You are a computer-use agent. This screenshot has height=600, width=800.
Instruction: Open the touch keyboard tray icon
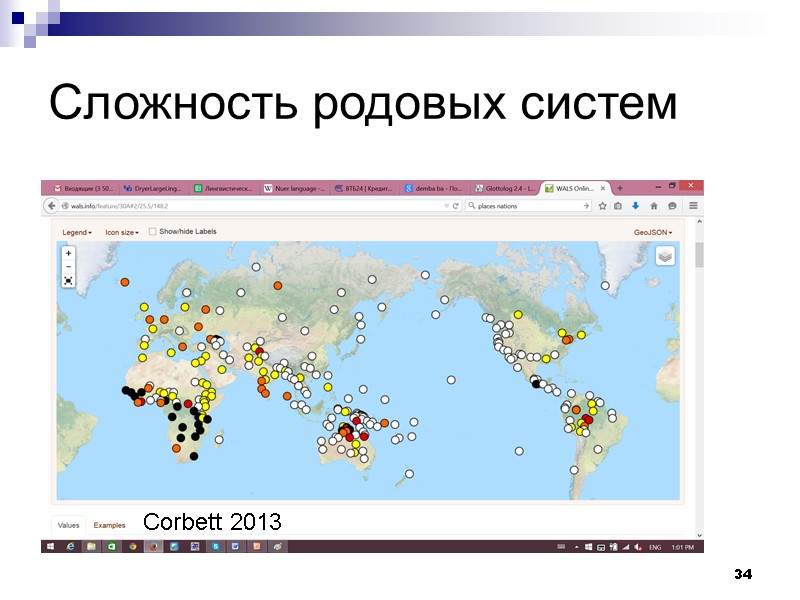(561, 547)
